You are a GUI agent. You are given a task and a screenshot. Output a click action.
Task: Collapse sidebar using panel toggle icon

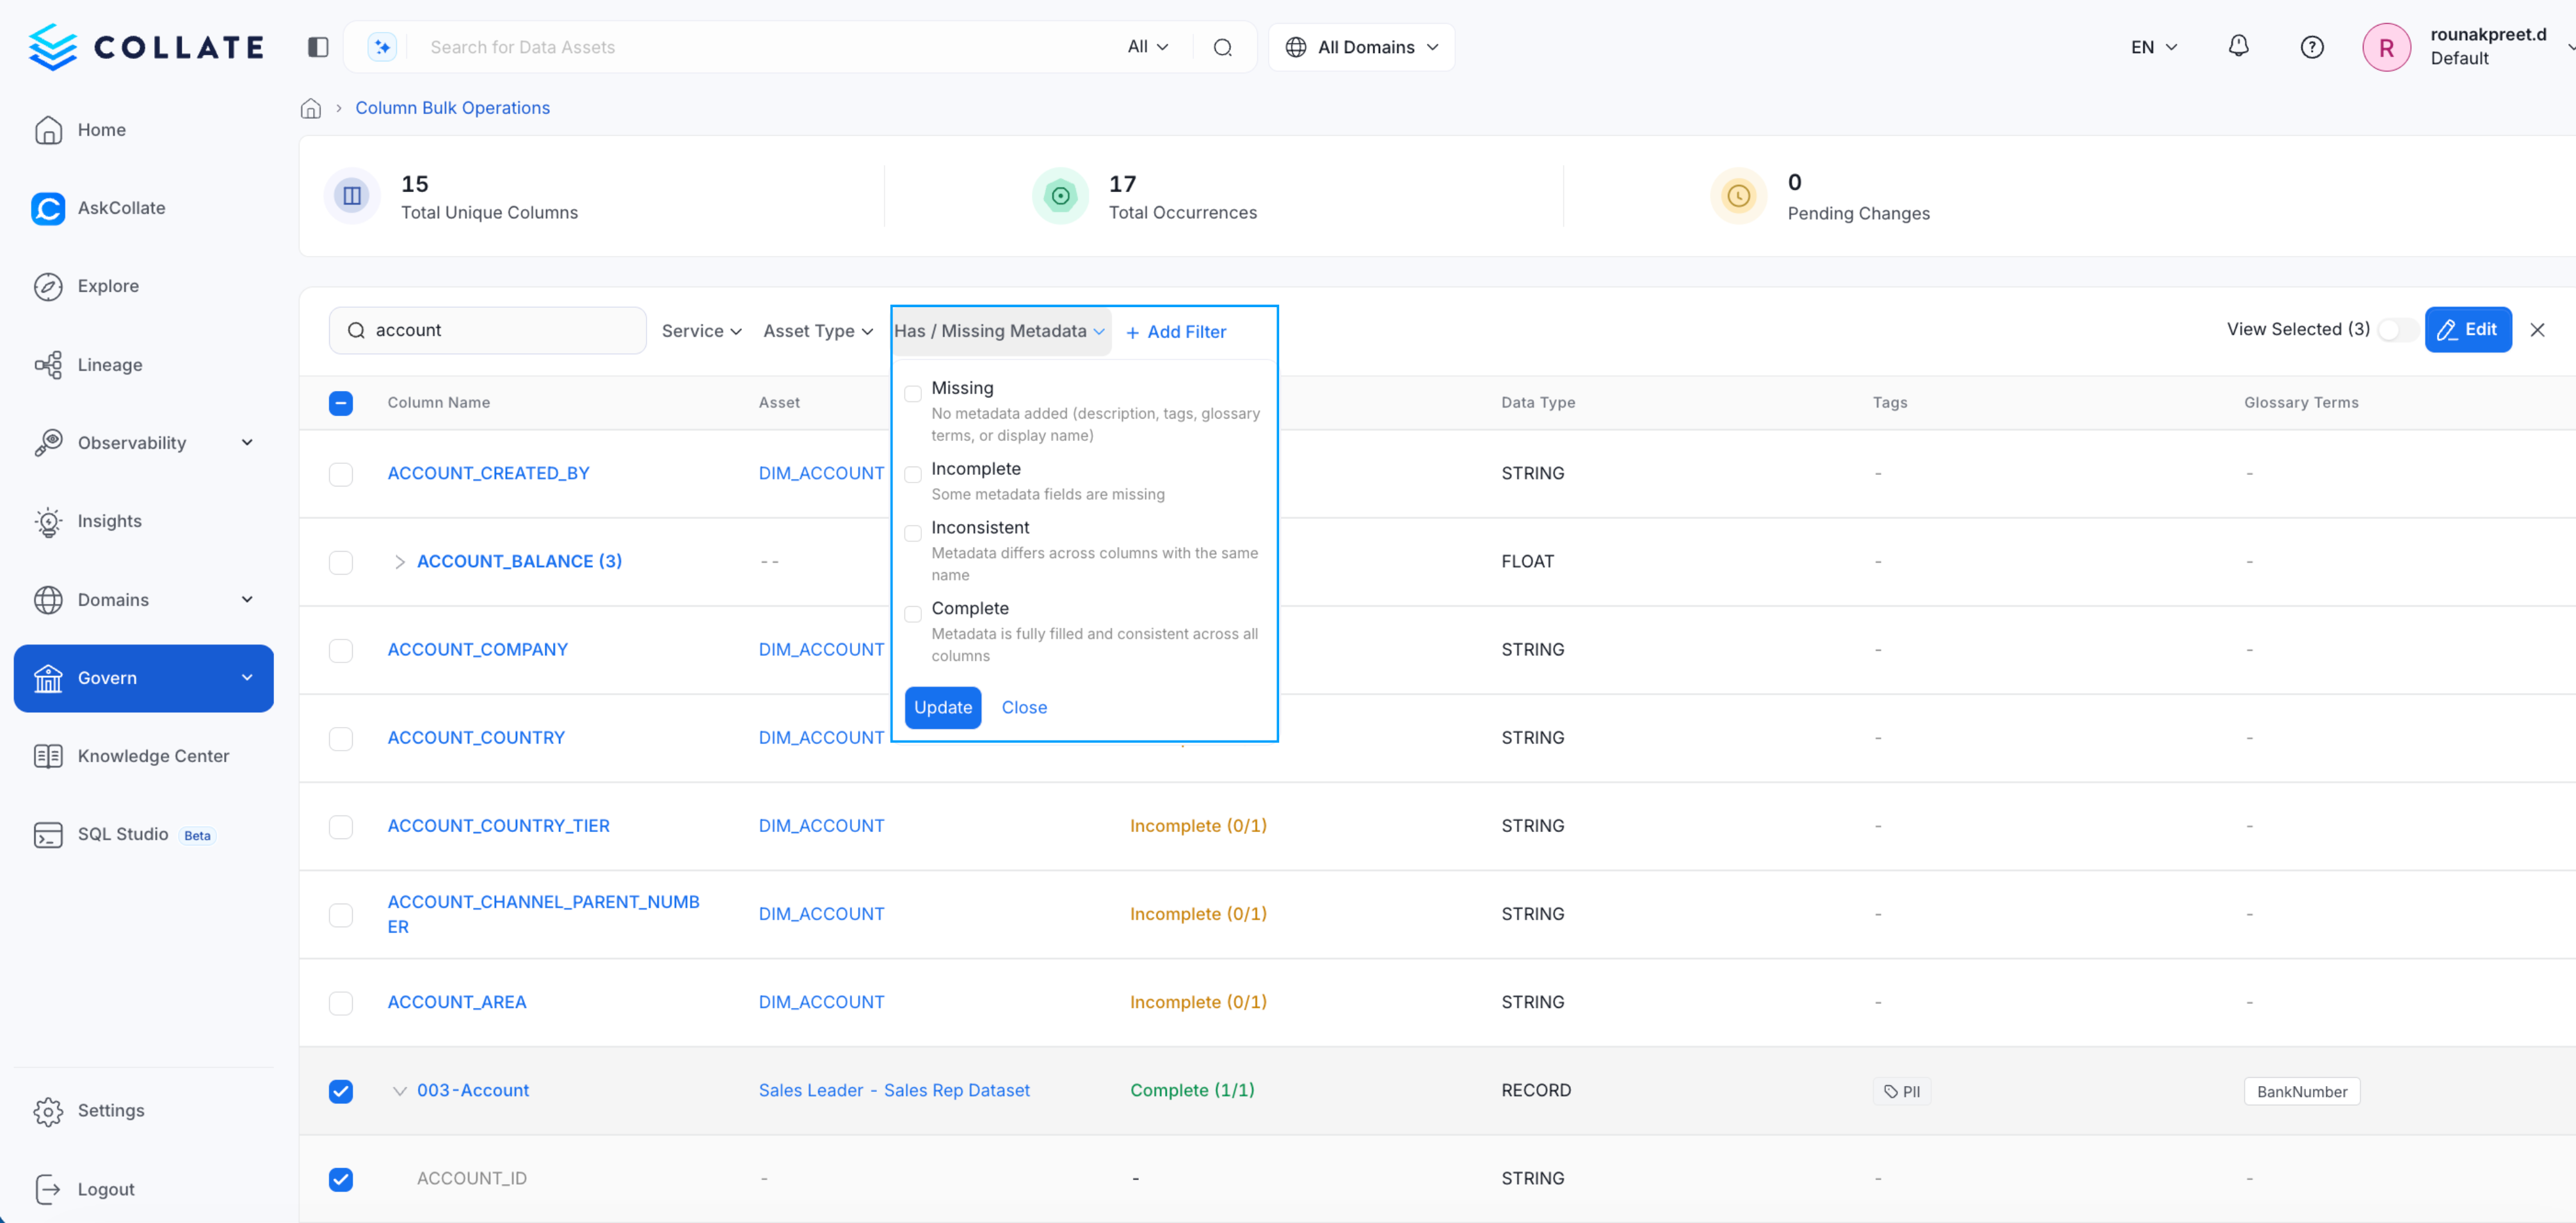point(318,47)
